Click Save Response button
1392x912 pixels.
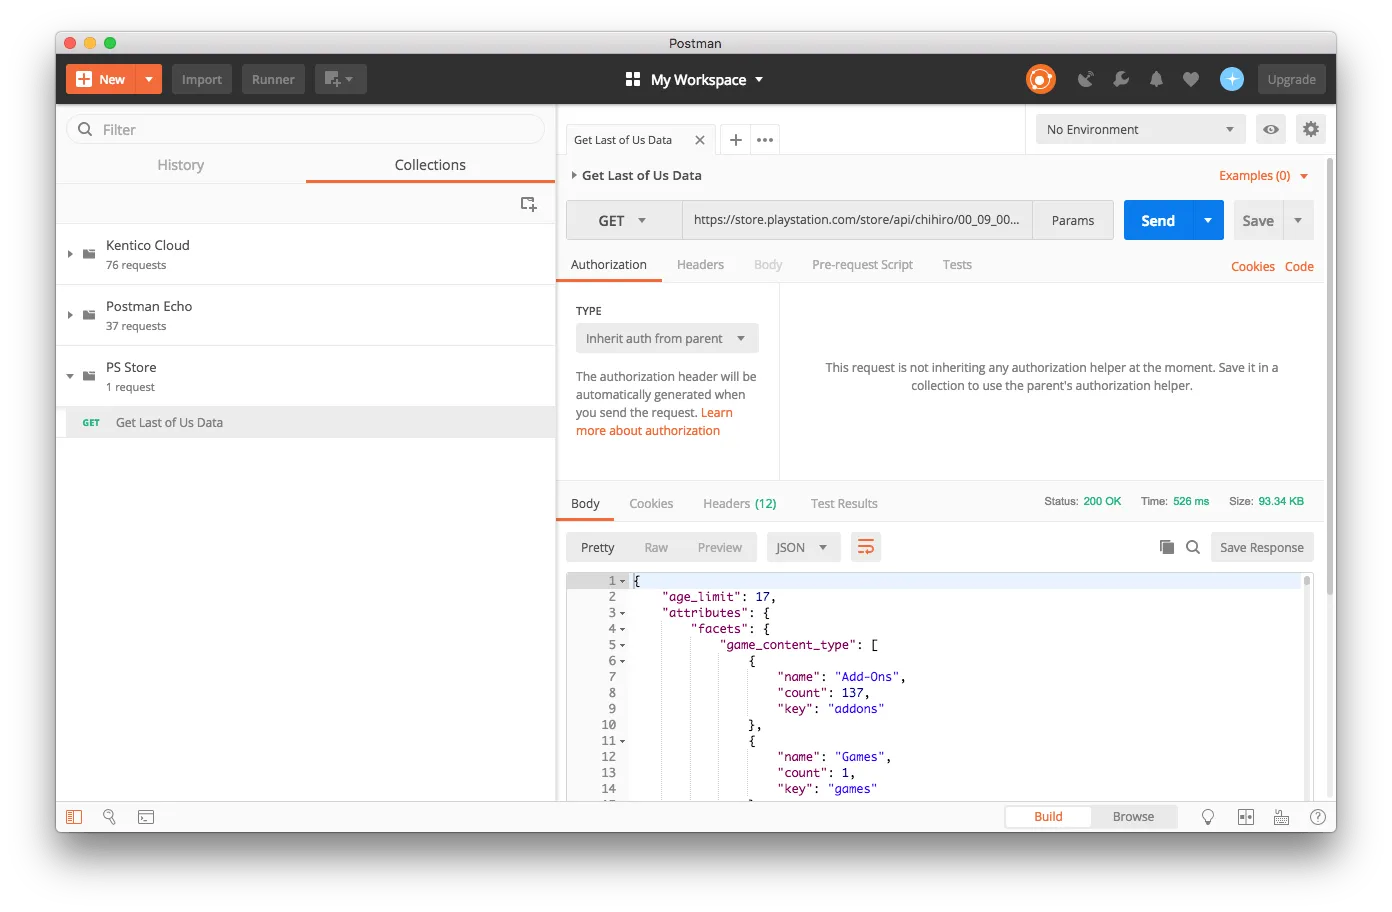(1262, 547)
